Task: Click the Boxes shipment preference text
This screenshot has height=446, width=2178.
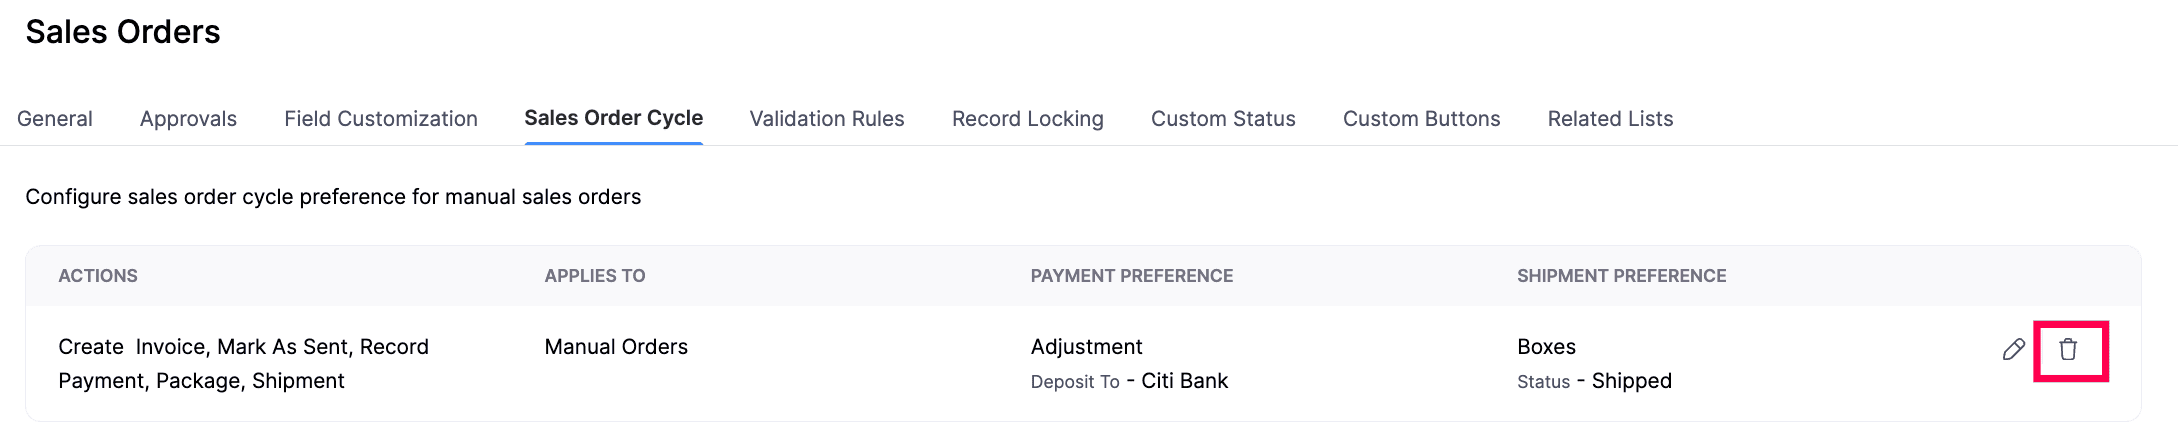Action: (x=1546, y=347)
